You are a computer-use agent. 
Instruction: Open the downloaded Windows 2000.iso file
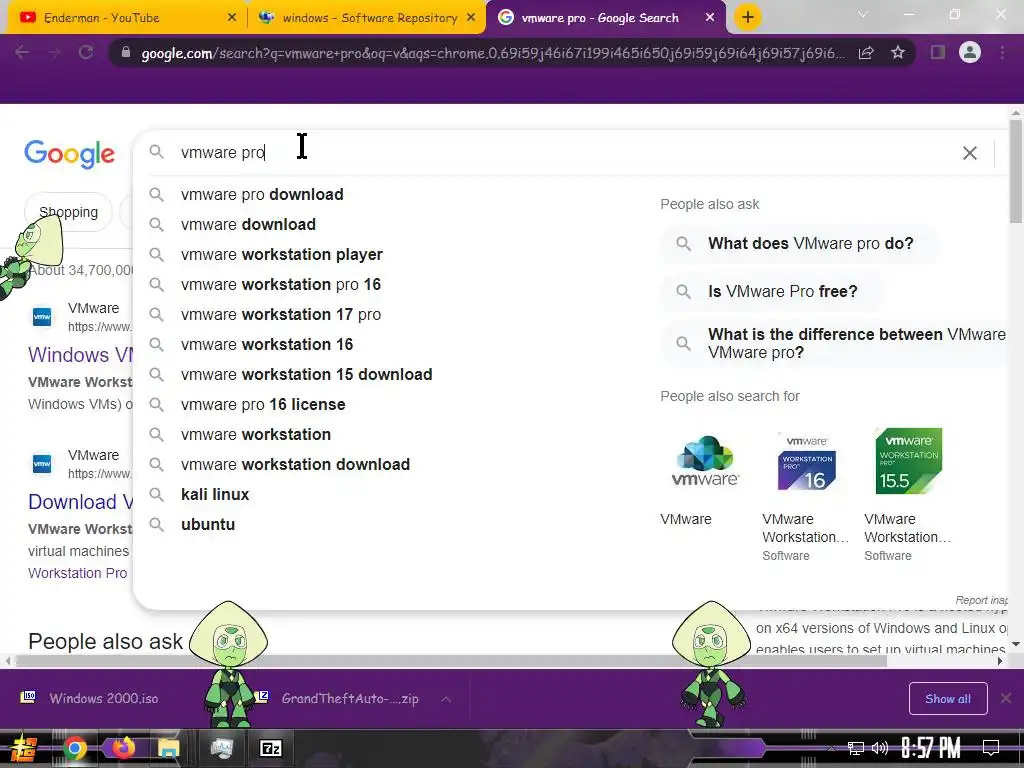pos(89,698)
